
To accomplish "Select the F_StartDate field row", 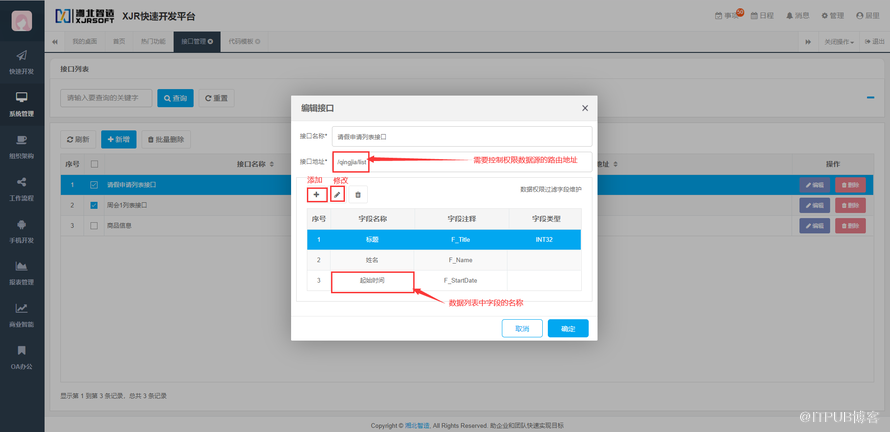I will [444, 280].
